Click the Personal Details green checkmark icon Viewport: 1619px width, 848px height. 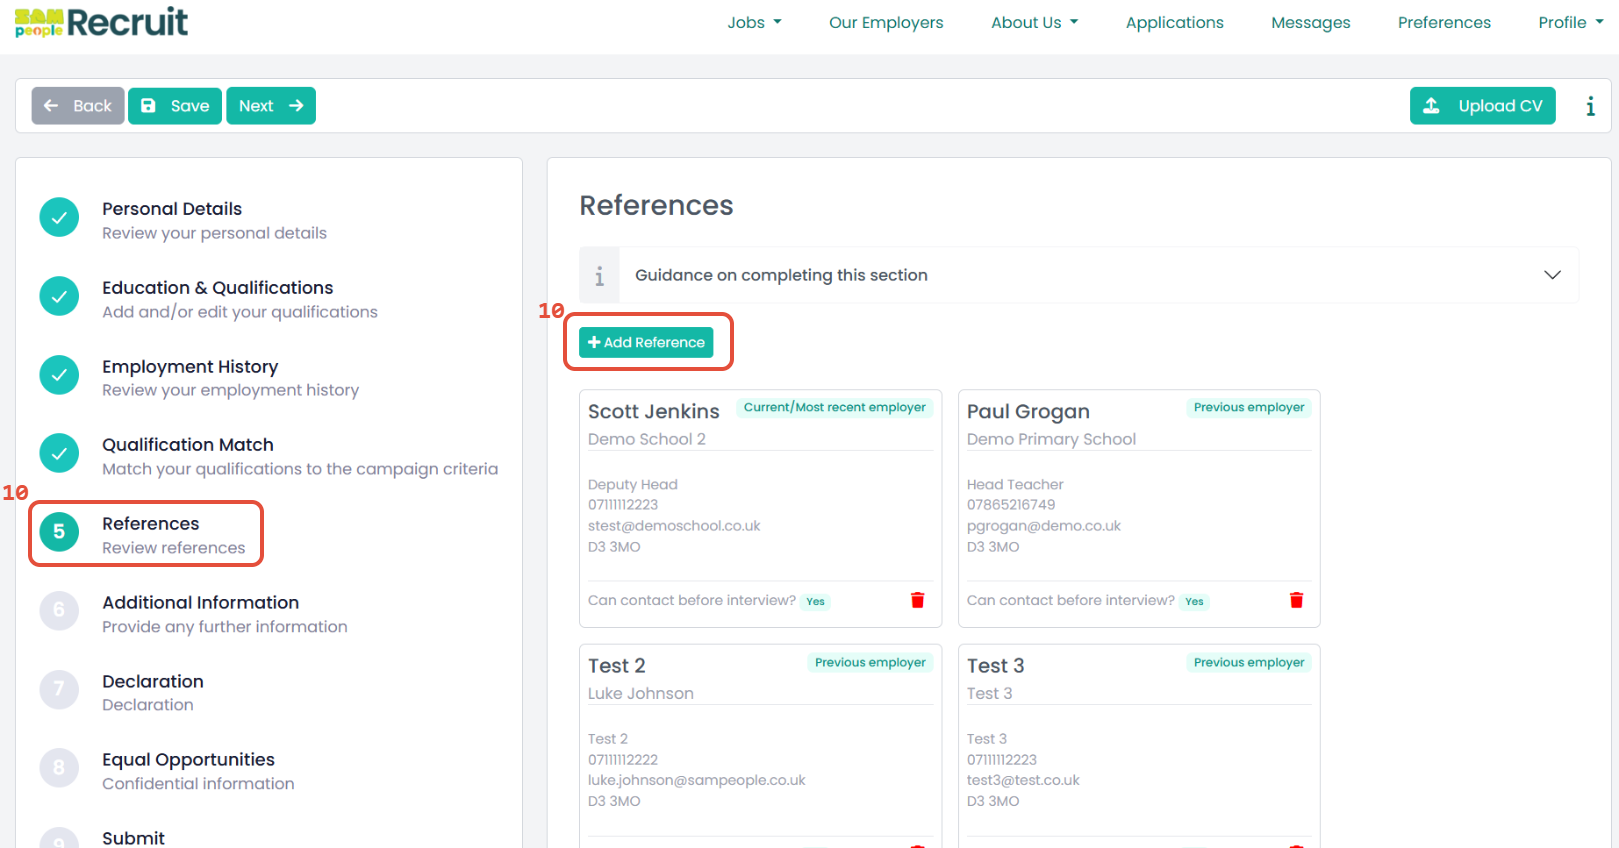pos(59,217)
